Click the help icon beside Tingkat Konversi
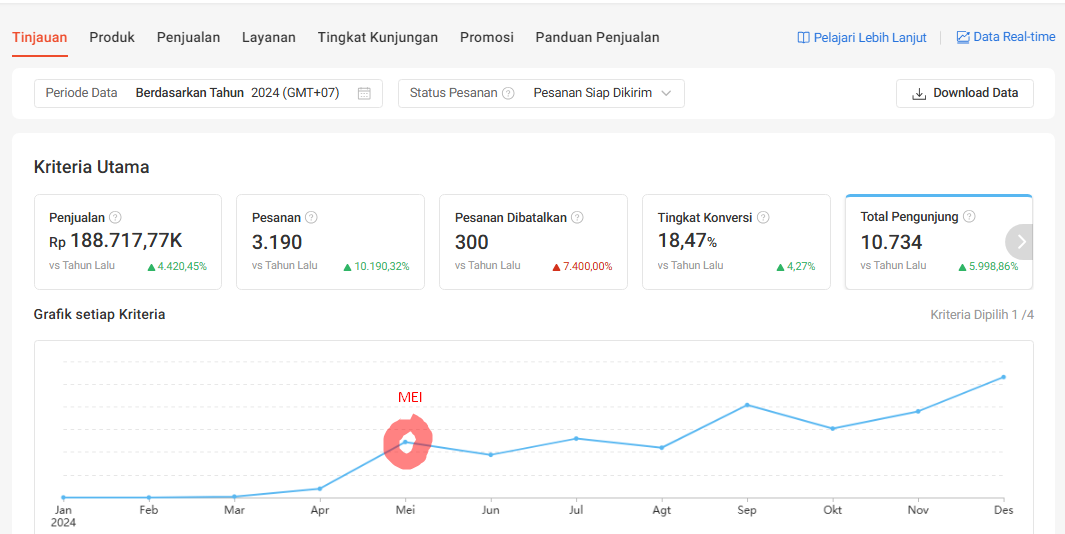 (763, 217)
